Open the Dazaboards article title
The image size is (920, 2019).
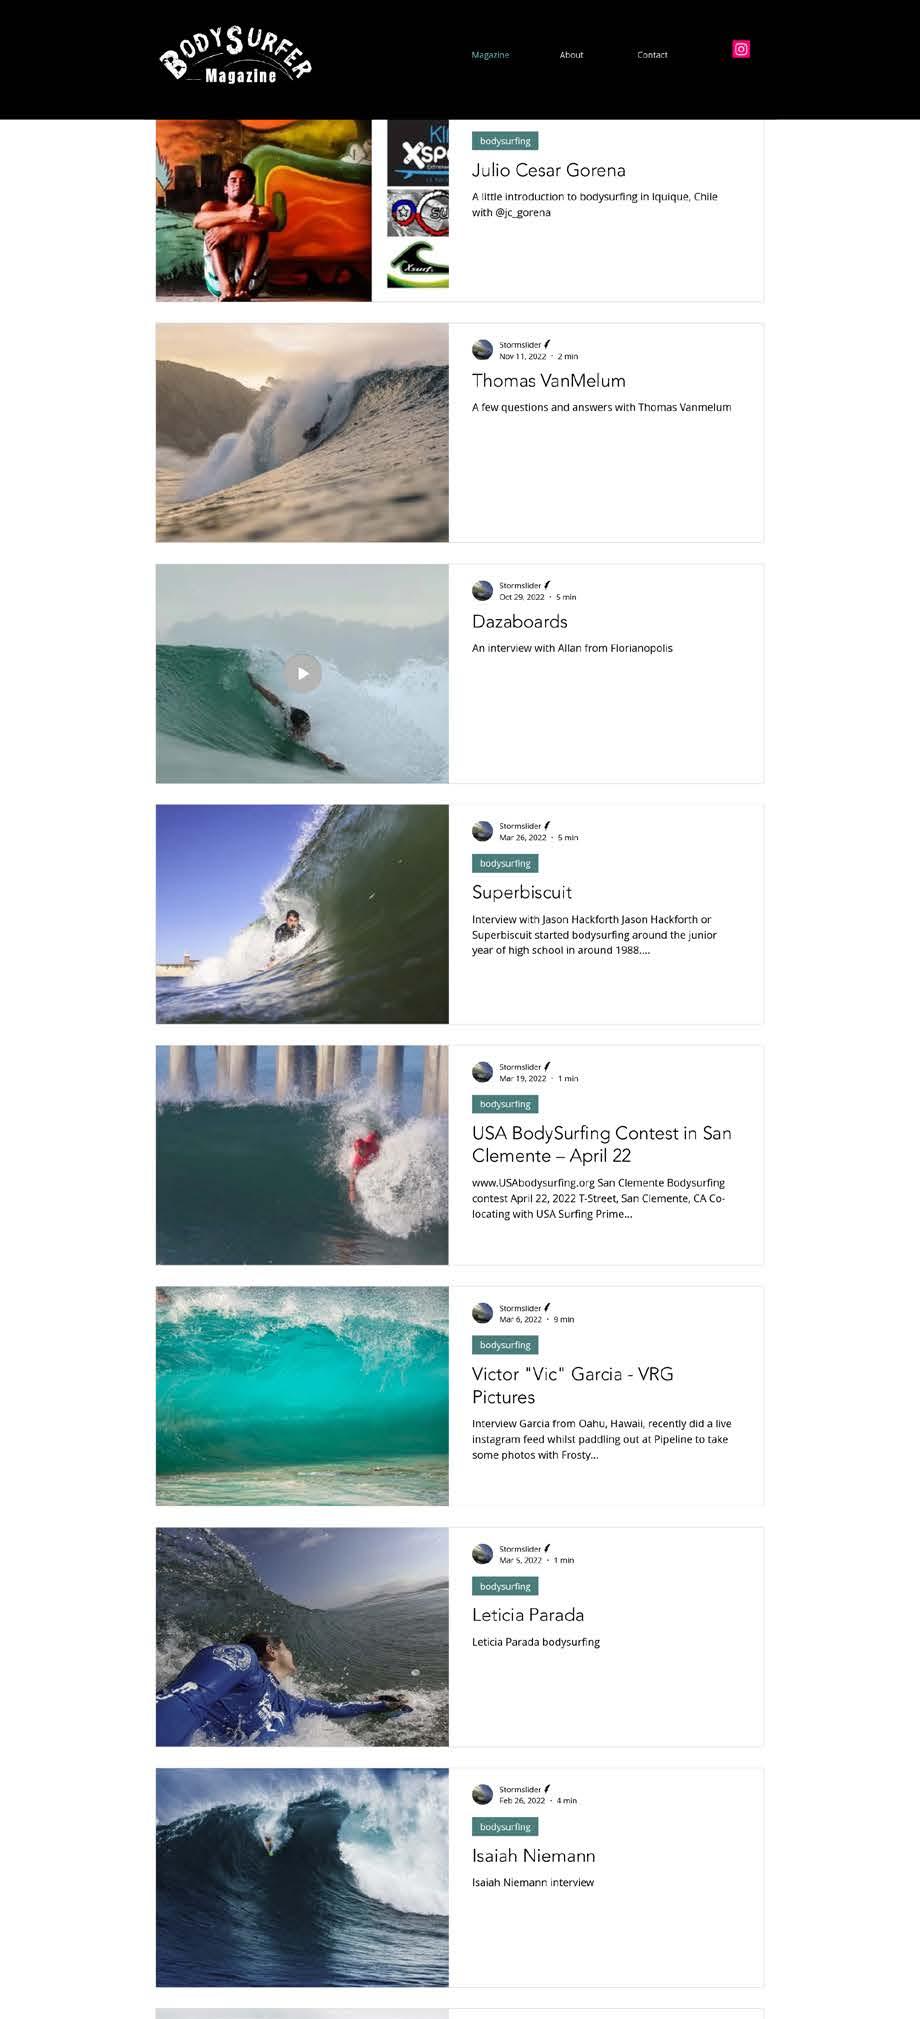pyautogui.click(x=520, y=622)
